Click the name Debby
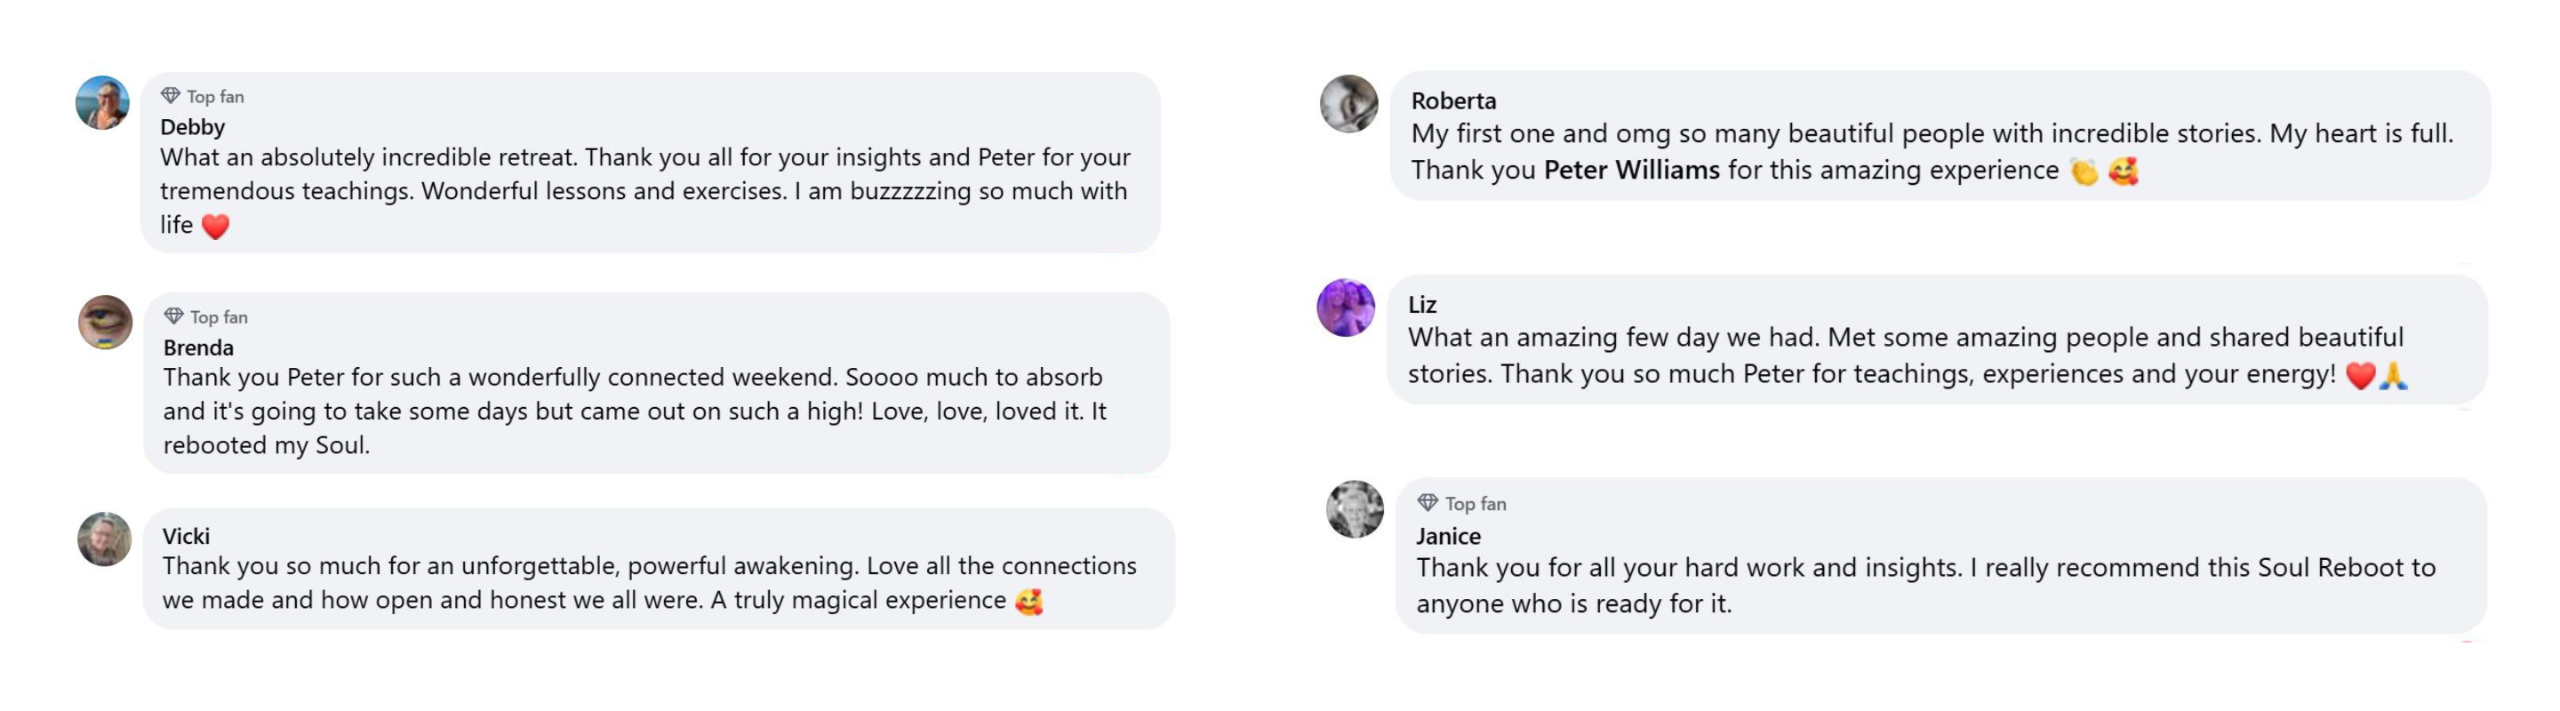 pos(193,127)
